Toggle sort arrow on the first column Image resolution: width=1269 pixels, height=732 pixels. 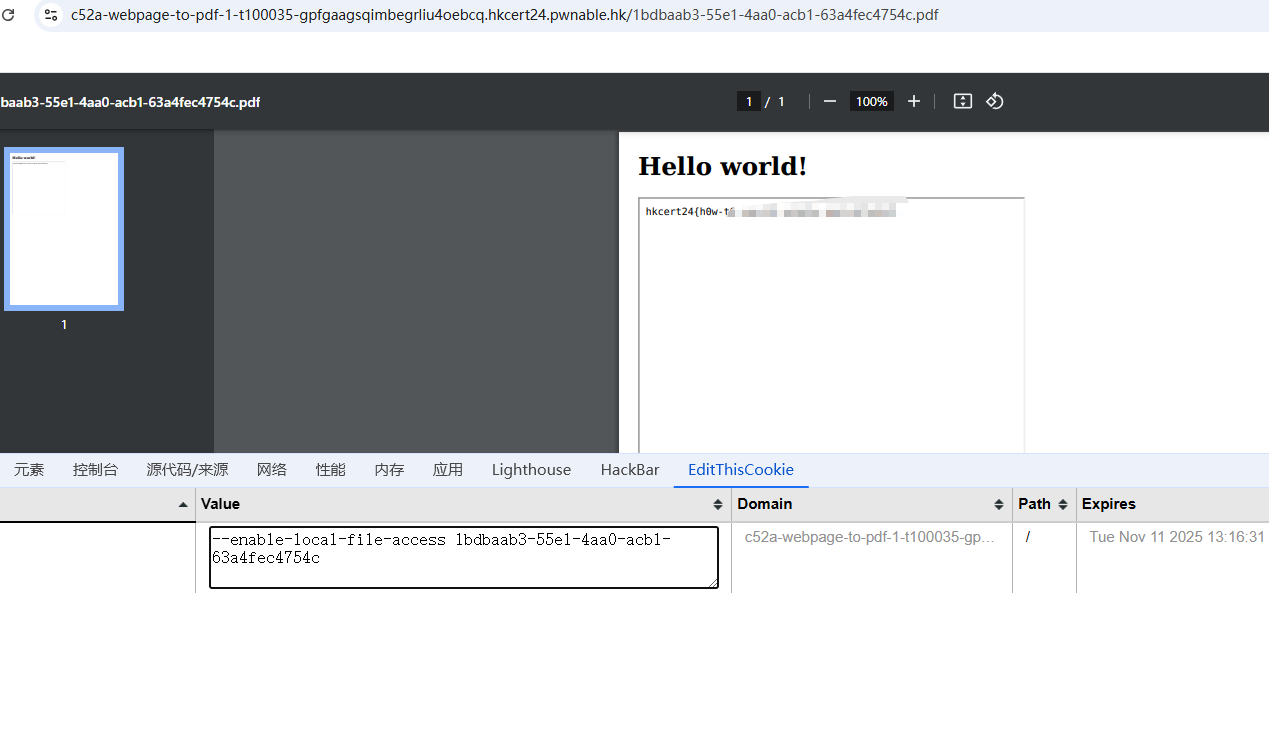pos(182,505)
